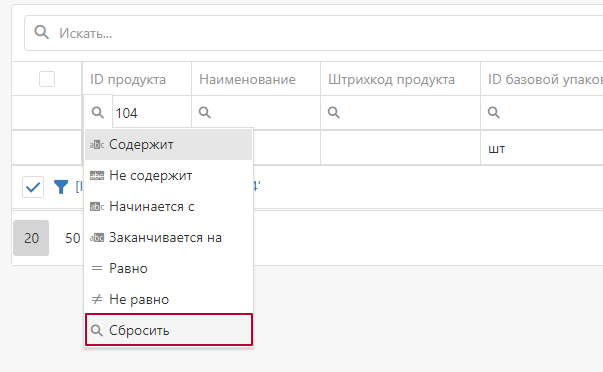Click the magnifier icon in main search bar
603x372 pixels.
coord(42,32)
